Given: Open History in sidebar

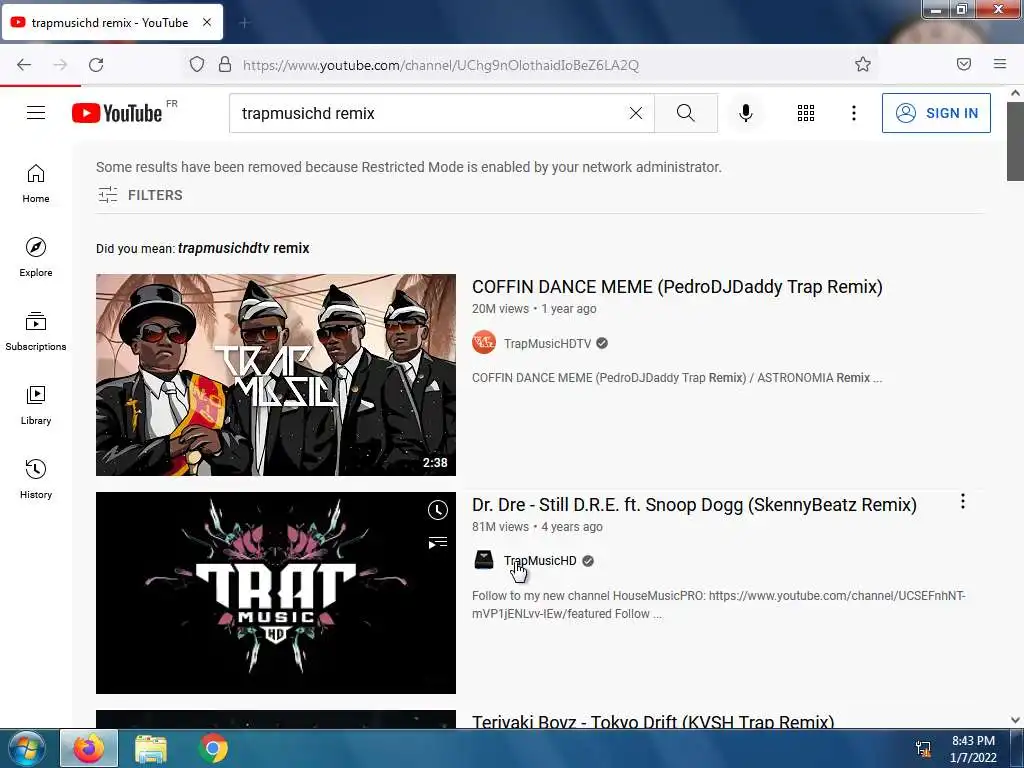Looking at the screenshot, I should point(36,479).
